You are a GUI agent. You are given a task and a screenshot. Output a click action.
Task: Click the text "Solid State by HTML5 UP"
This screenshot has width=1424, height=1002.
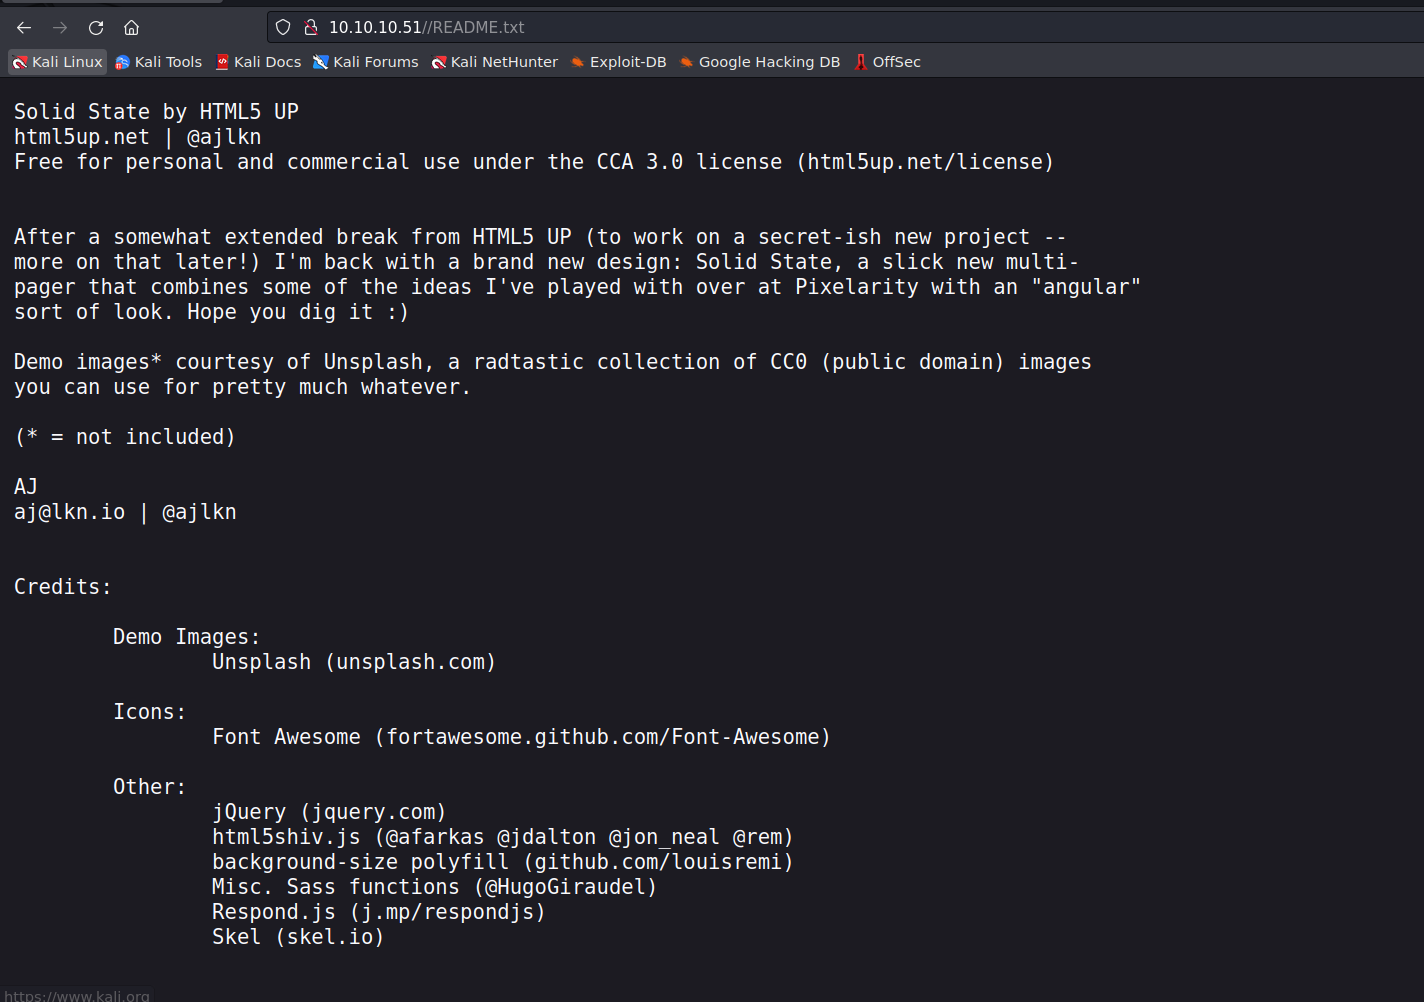pos(156,112)
